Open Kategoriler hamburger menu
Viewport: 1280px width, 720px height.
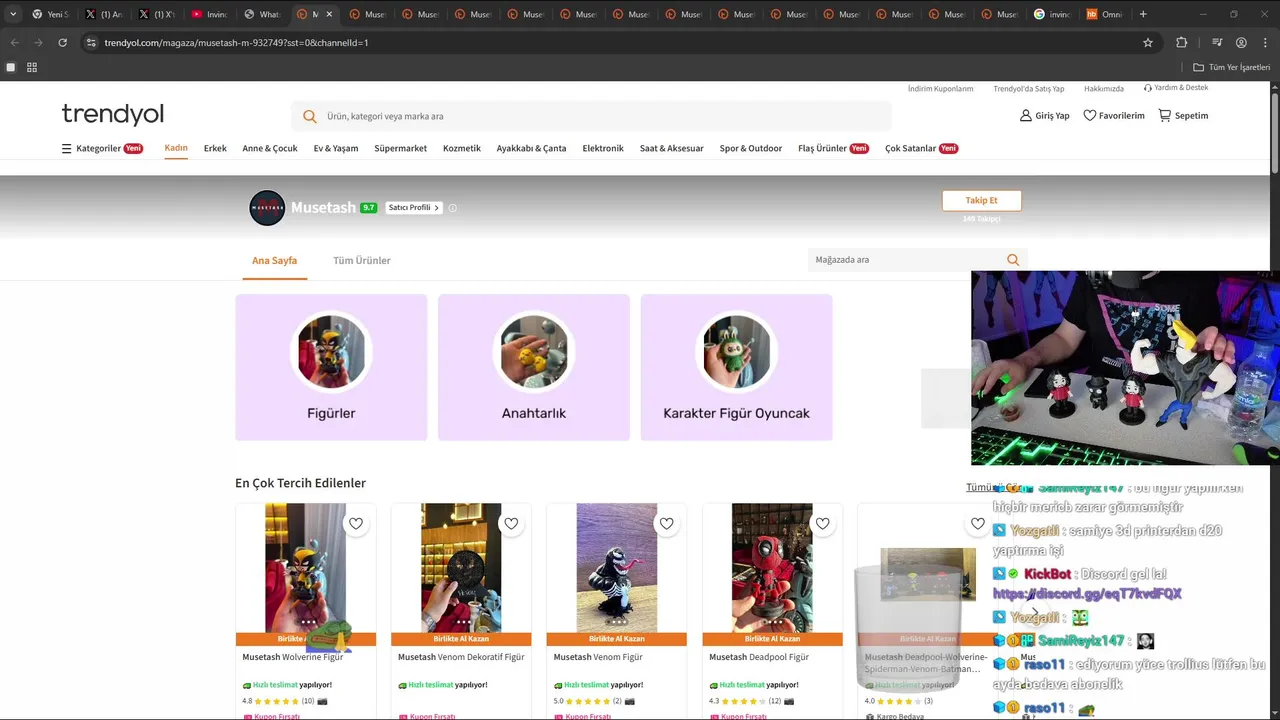click(102, 148)
